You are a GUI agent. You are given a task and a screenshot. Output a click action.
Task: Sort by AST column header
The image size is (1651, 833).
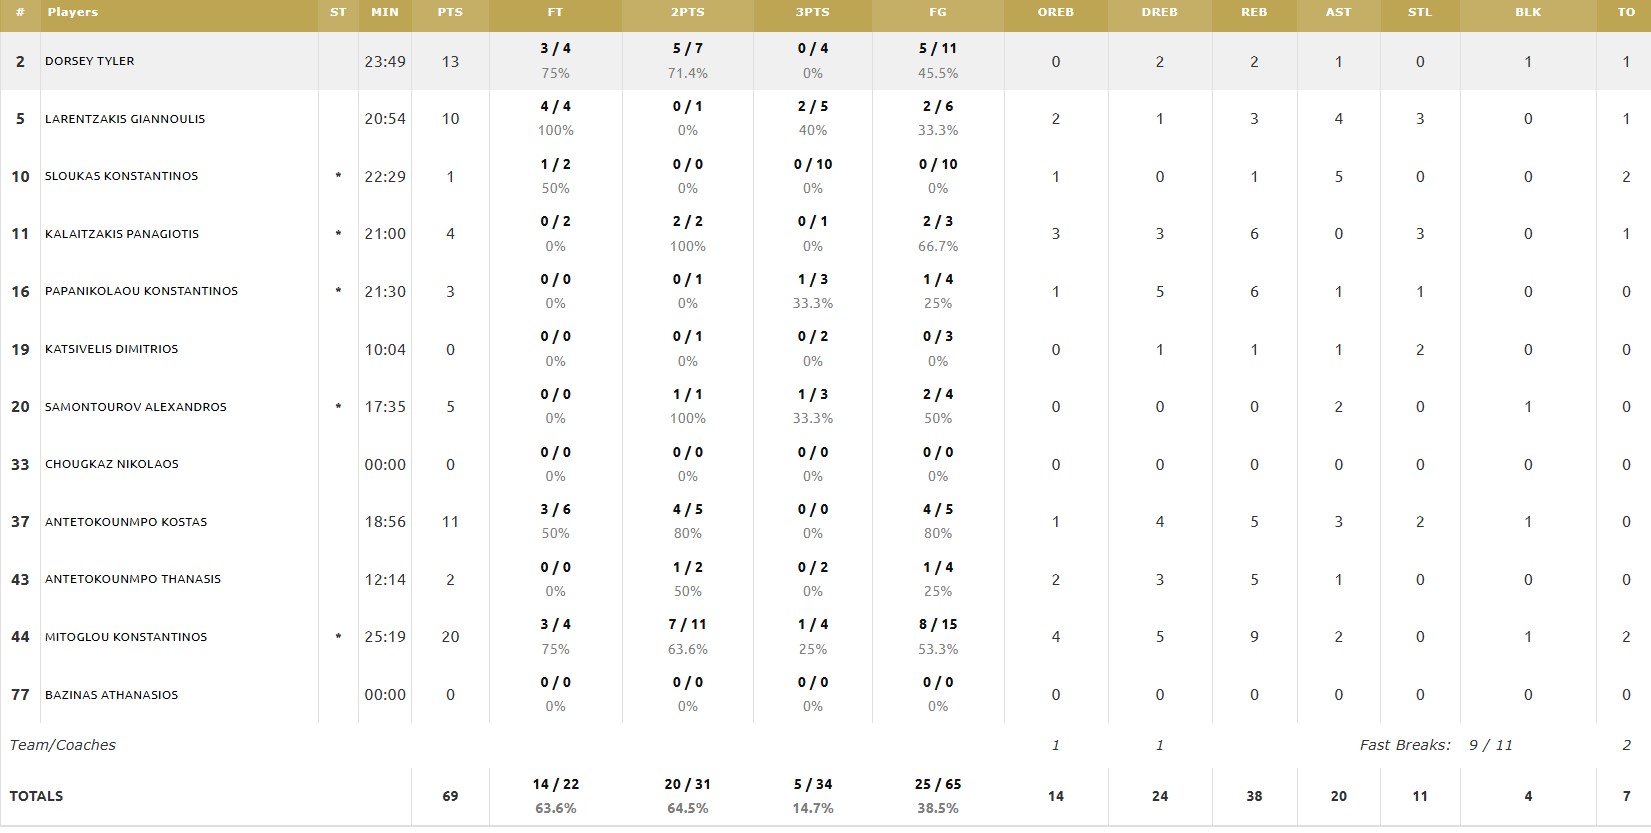(x=1338, y=12)
